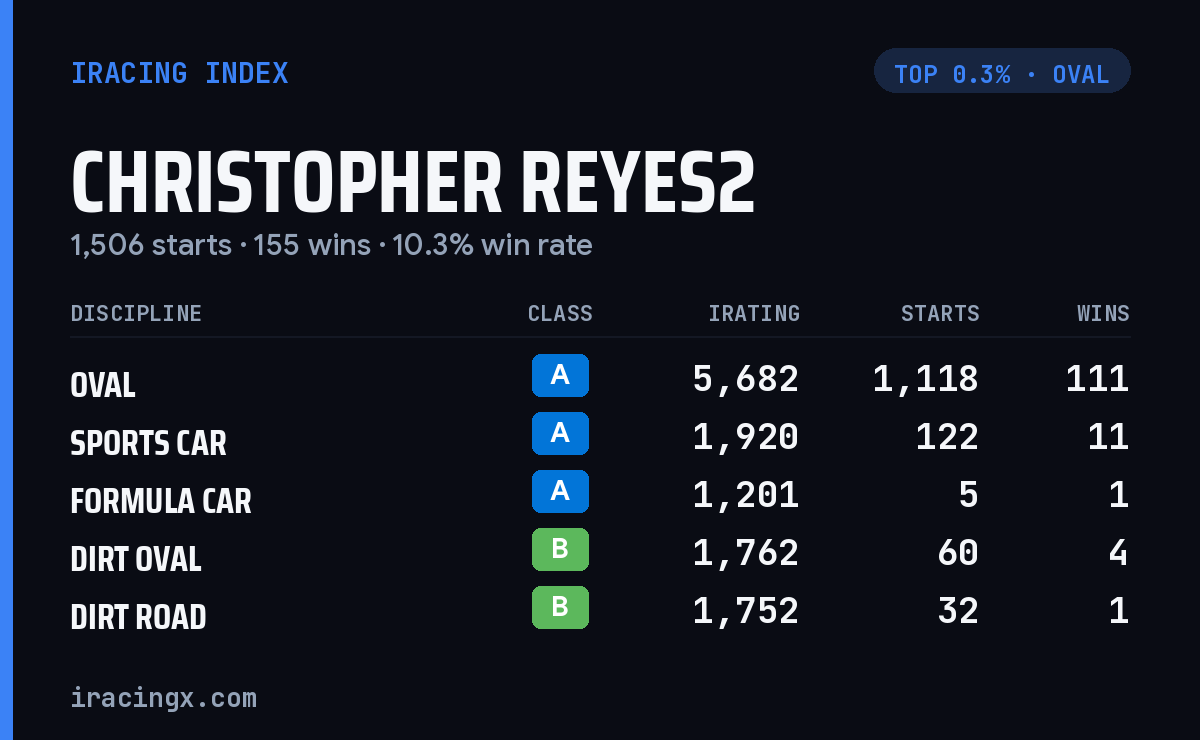The image size is (1200, 740).
Task: Select the IRACING INDEX header label
Action: tap(180, 73)
